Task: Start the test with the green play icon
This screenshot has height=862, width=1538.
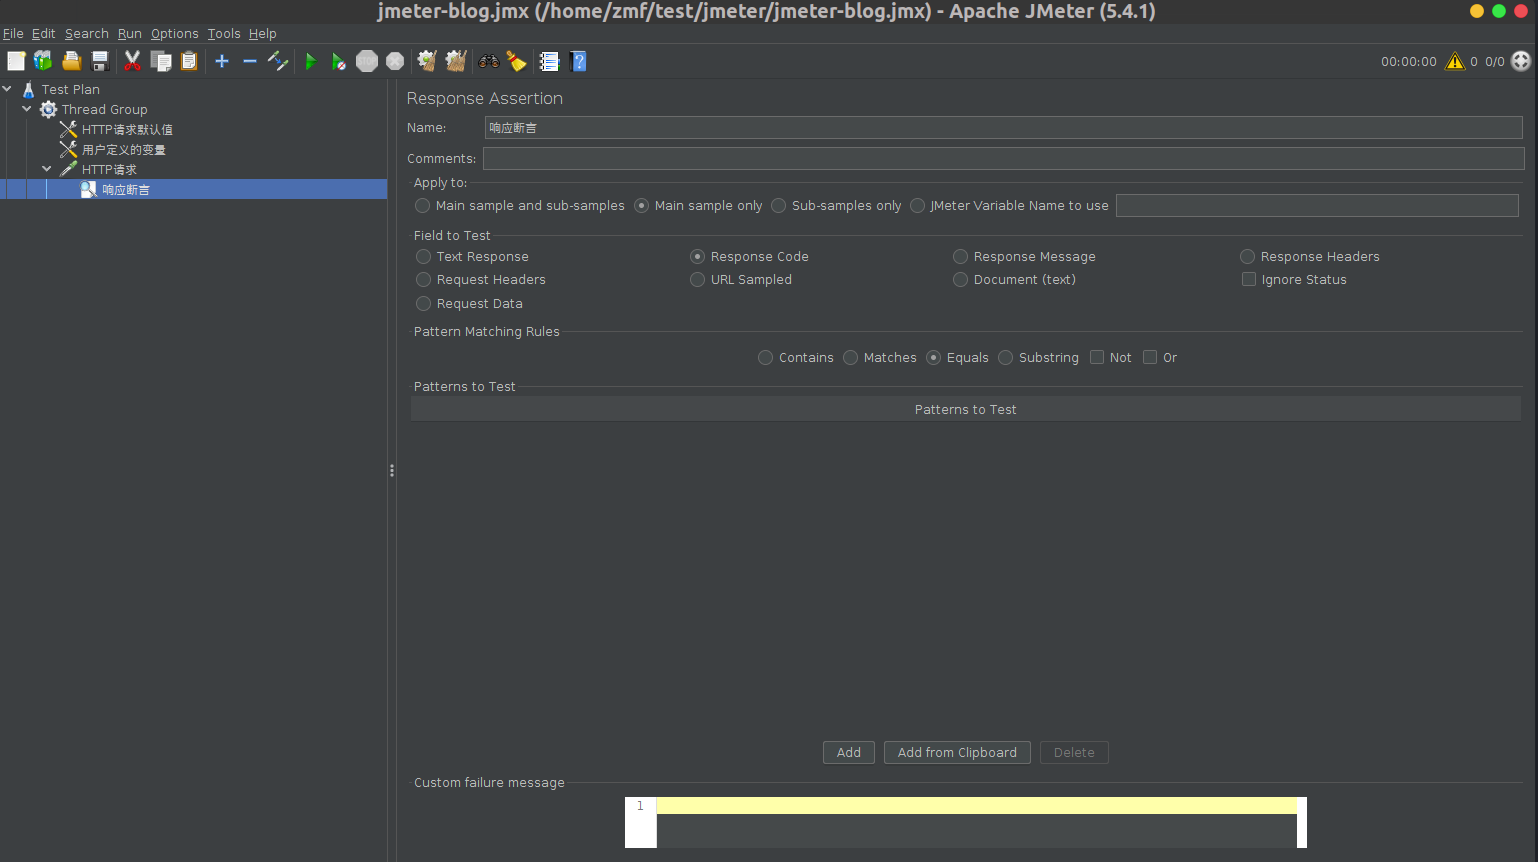Action: point(311,61)
